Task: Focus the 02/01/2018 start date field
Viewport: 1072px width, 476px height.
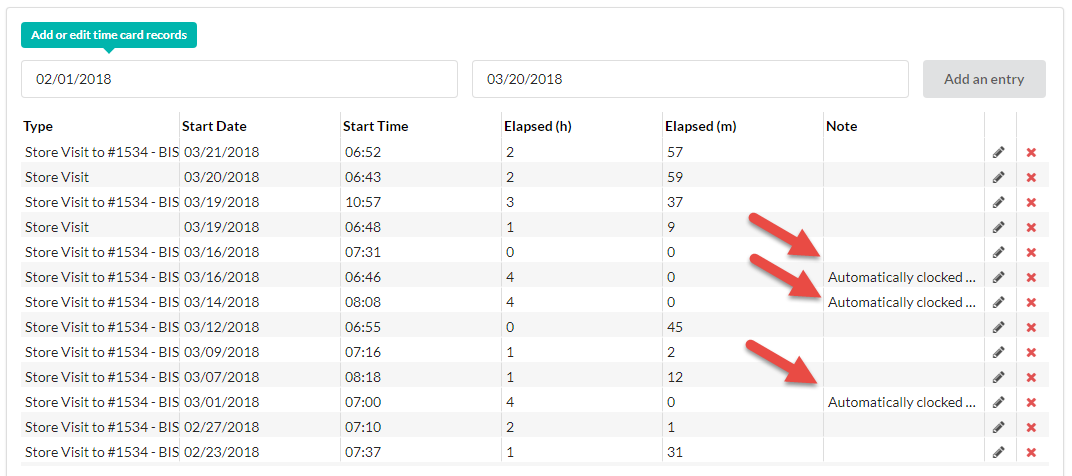Action: [x=239, y=79]
